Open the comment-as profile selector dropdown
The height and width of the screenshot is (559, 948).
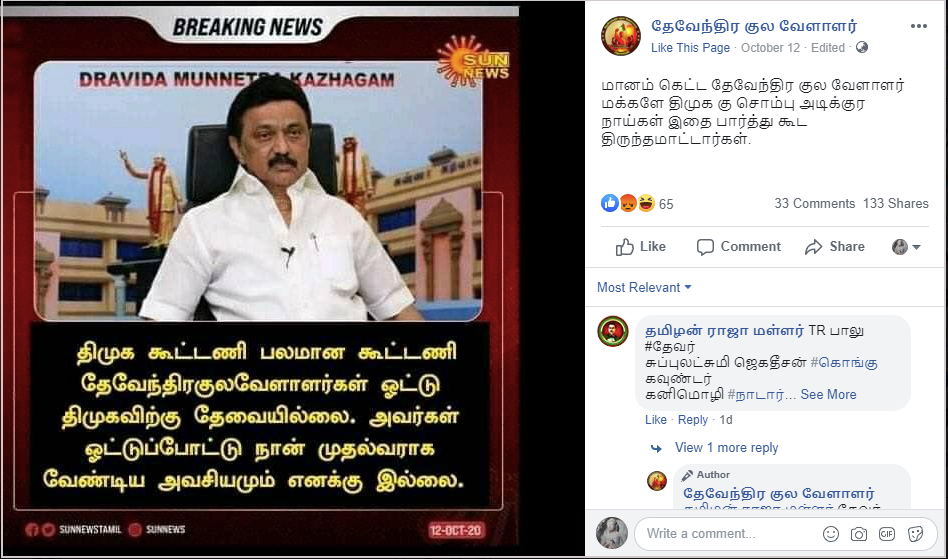pos(906,247)
